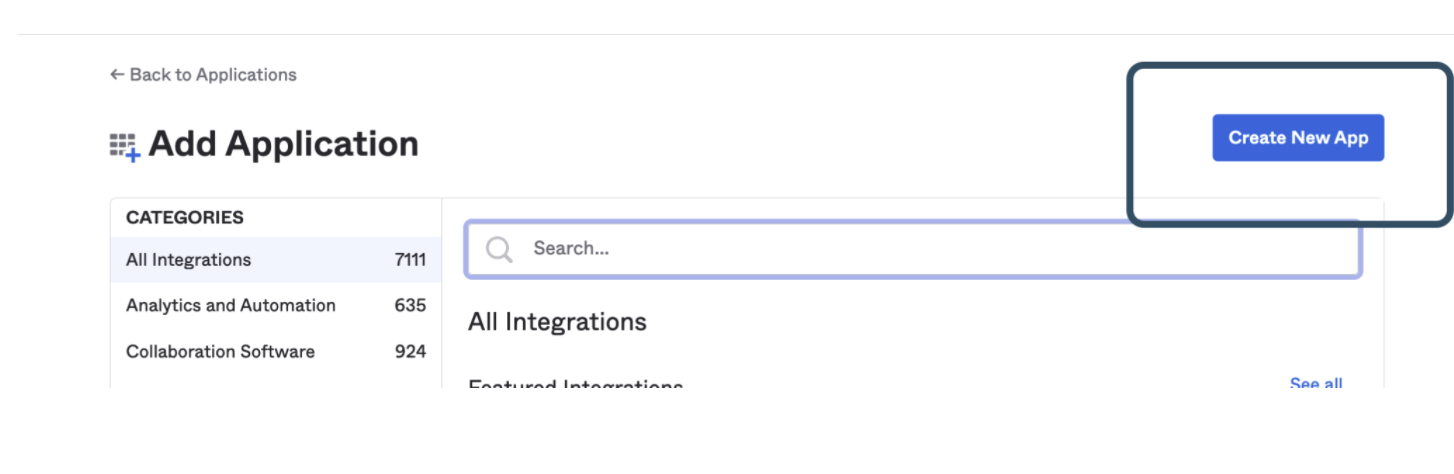This screenshot has width=1454, height=474.
Task: Click the plus sign on Add Application icon
Action: [x=133, y=156]
